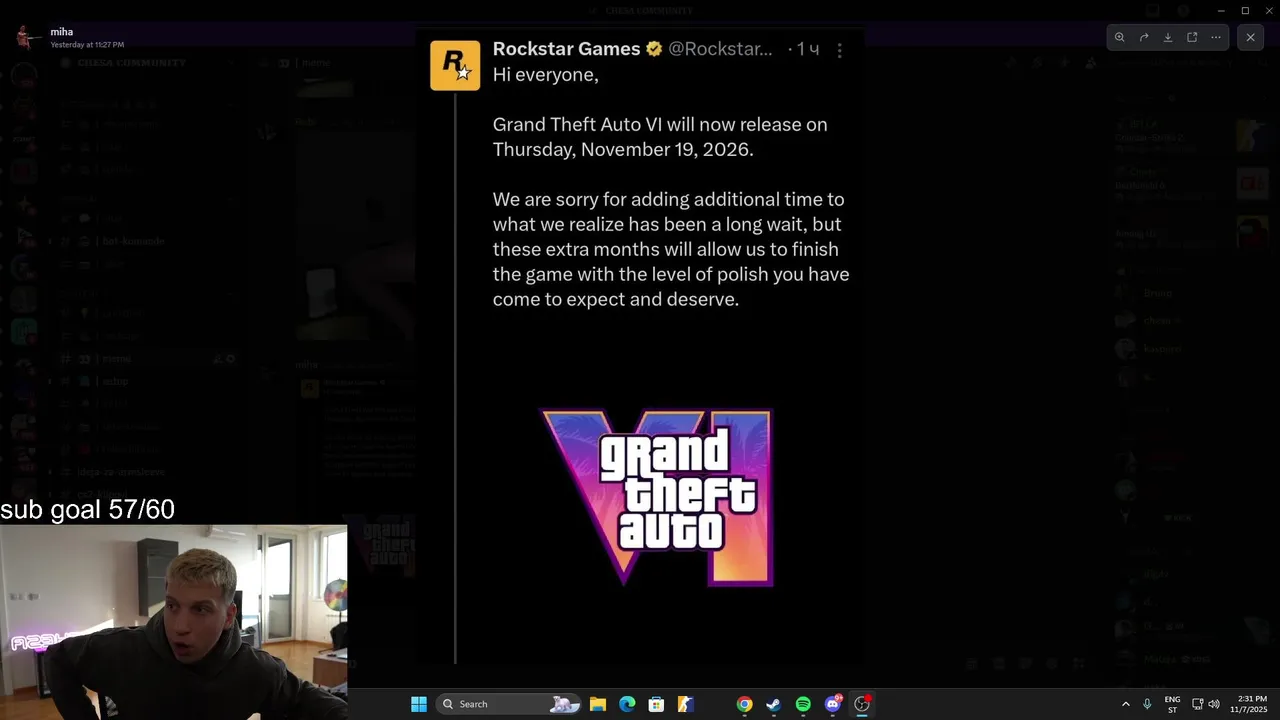Zoom in on the image preview

[1120, 37]
